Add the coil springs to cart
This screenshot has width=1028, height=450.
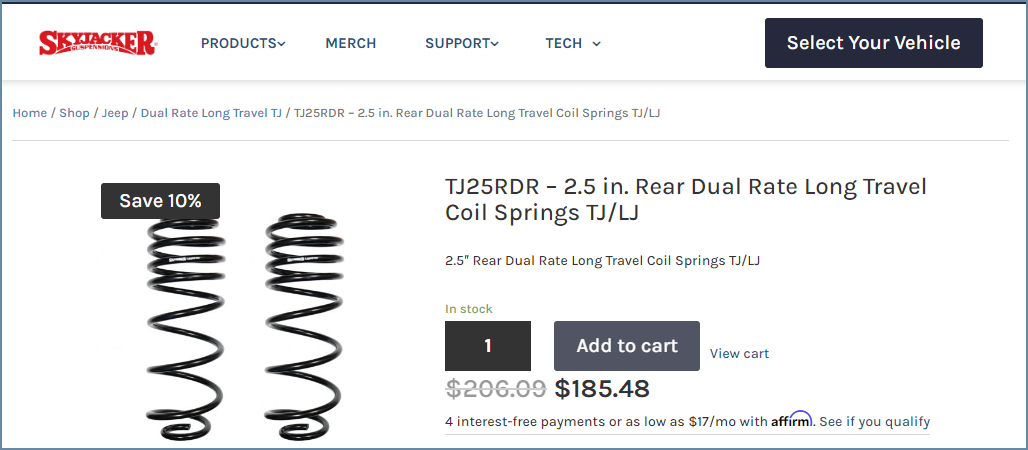coord(627,346)
